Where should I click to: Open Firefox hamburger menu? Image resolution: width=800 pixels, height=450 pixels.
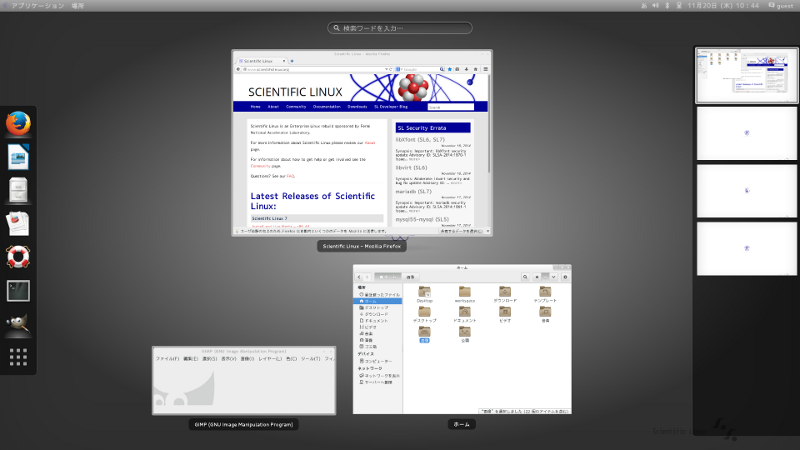click(x=485, y=69)
